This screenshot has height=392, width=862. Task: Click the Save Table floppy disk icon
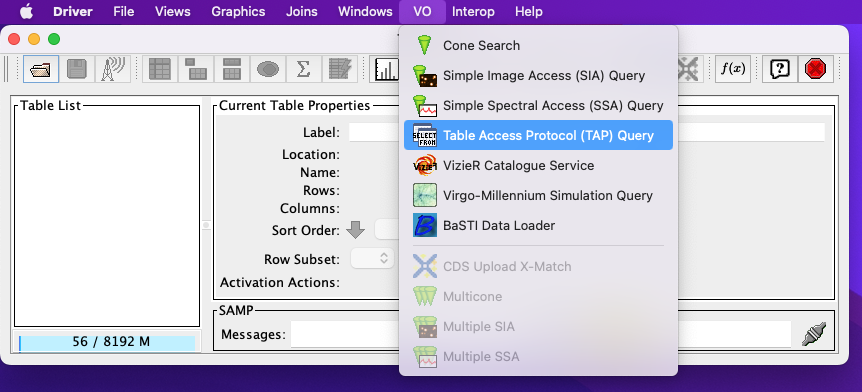point(77,69)
